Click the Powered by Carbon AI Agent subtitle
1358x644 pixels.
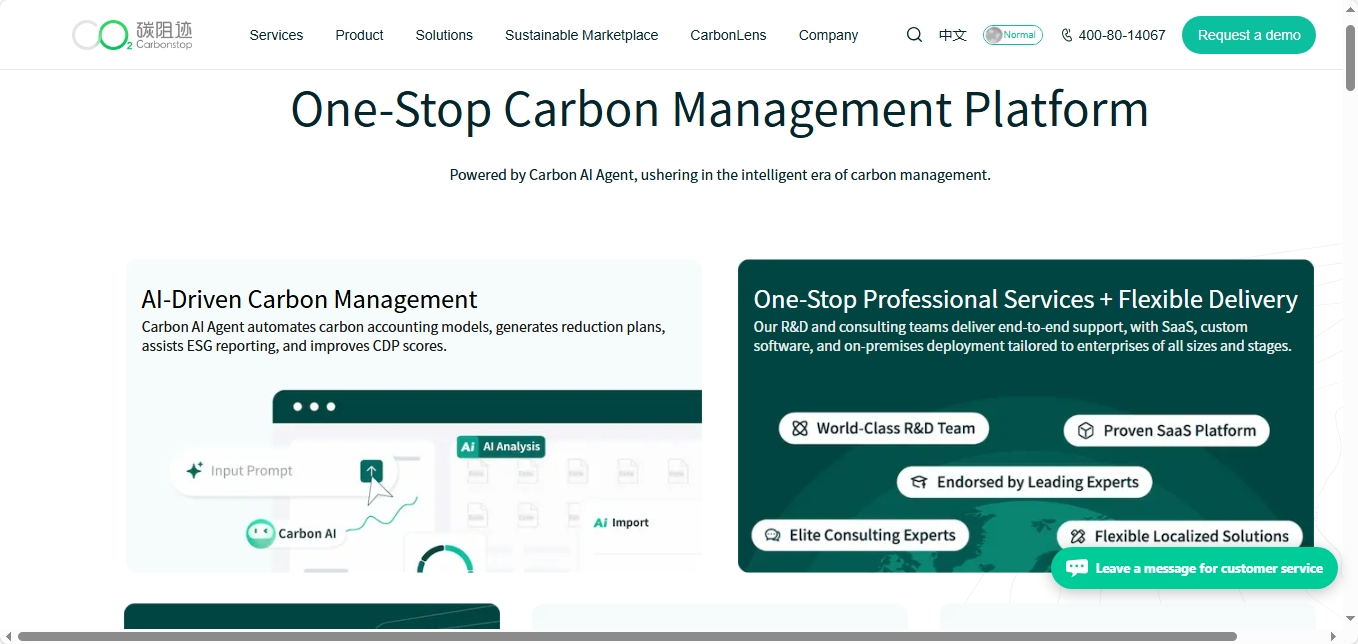pos(720,174)
